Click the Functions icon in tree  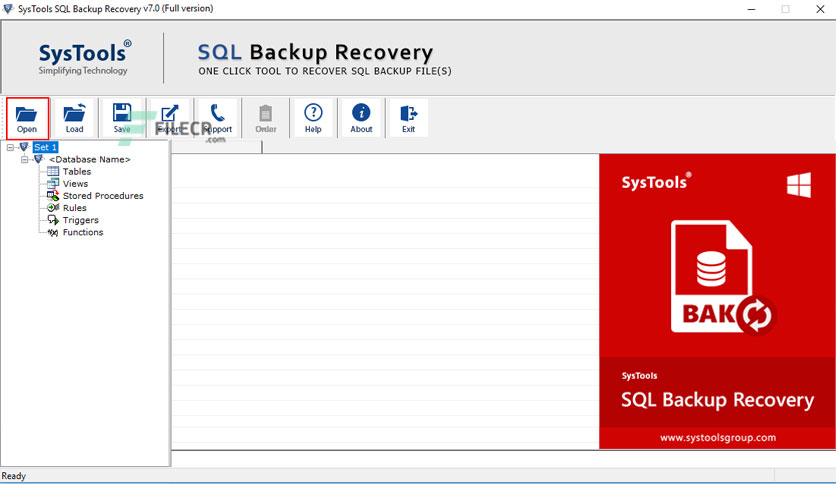pyautogui.click(x=53, y=232)
